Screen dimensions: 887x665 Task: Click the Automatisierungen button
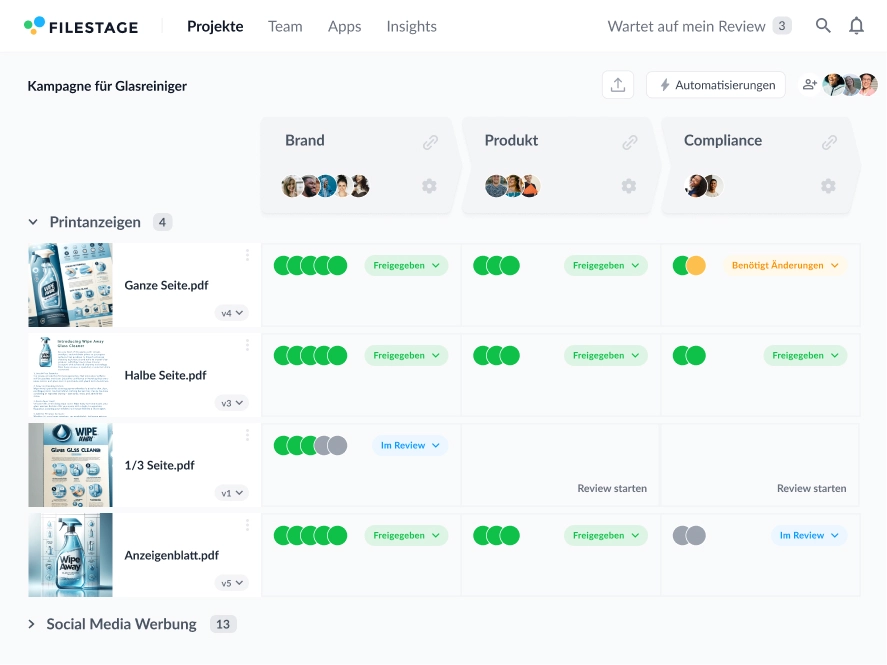coord(716,85)
